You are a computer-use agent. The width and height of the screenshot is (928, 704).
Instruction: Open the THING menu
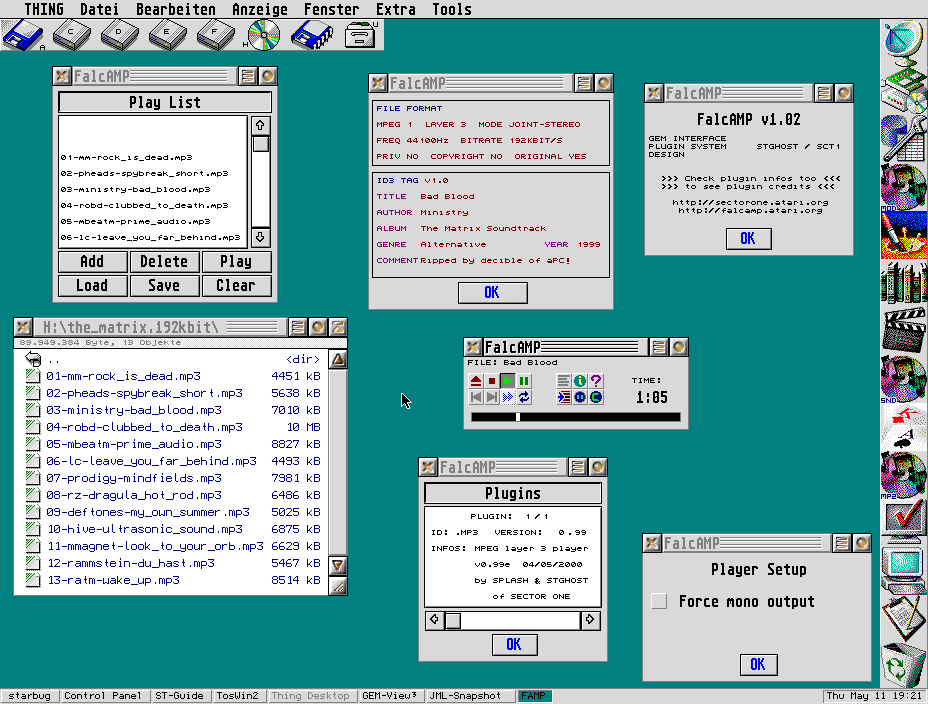tap(44, 9)
